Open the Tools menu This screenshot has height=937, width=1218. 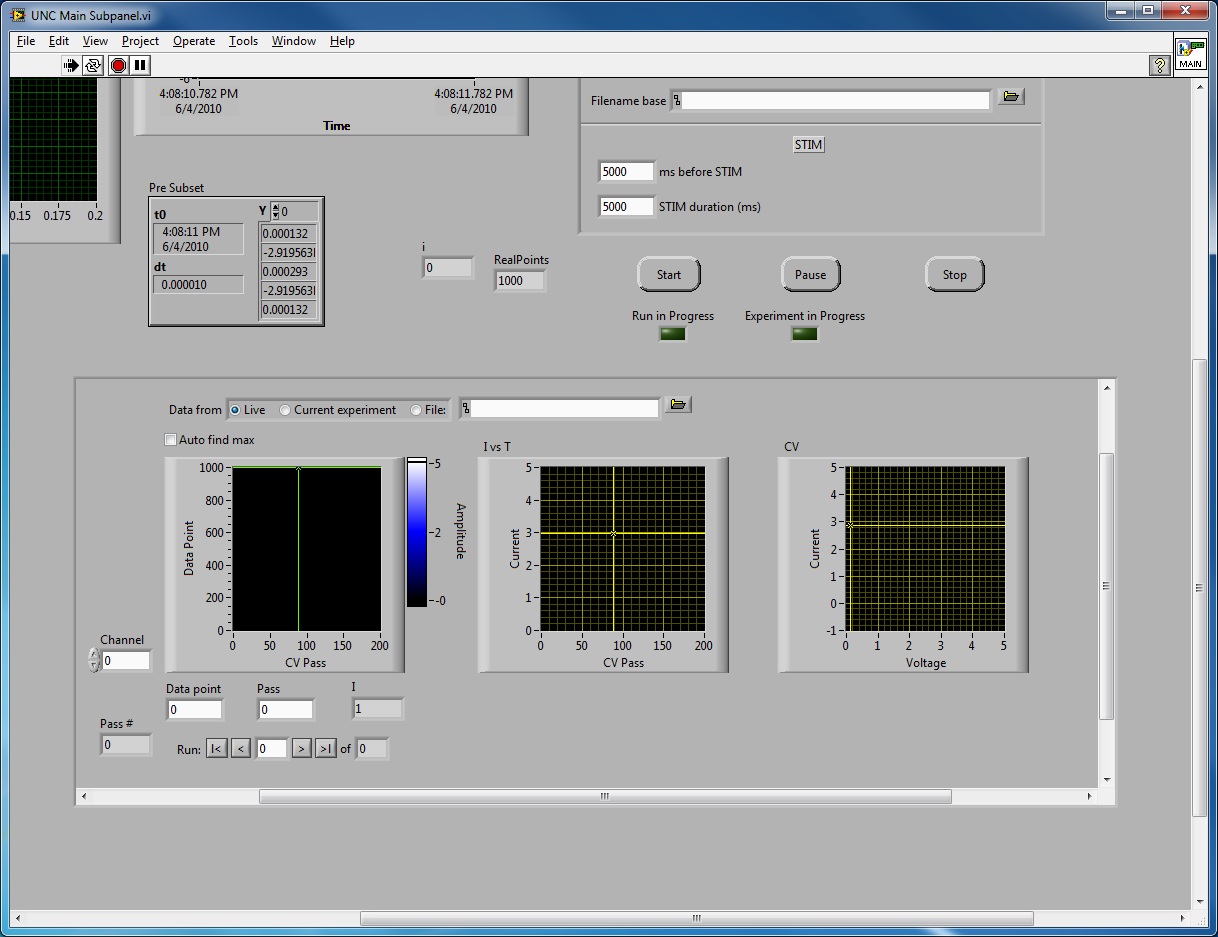point(243,41)
